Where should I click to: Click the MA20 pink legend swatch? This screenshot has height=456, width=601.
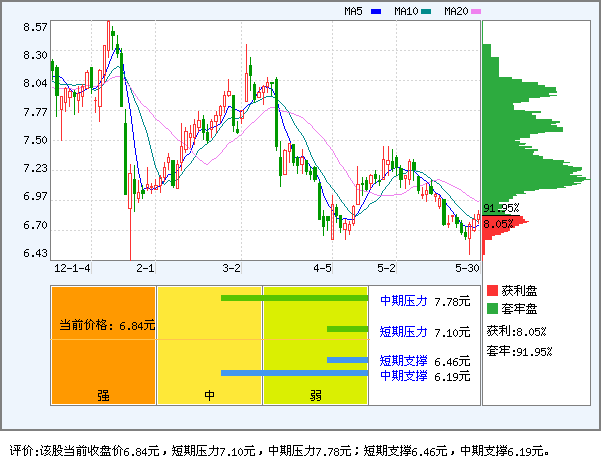pos(476,11)
